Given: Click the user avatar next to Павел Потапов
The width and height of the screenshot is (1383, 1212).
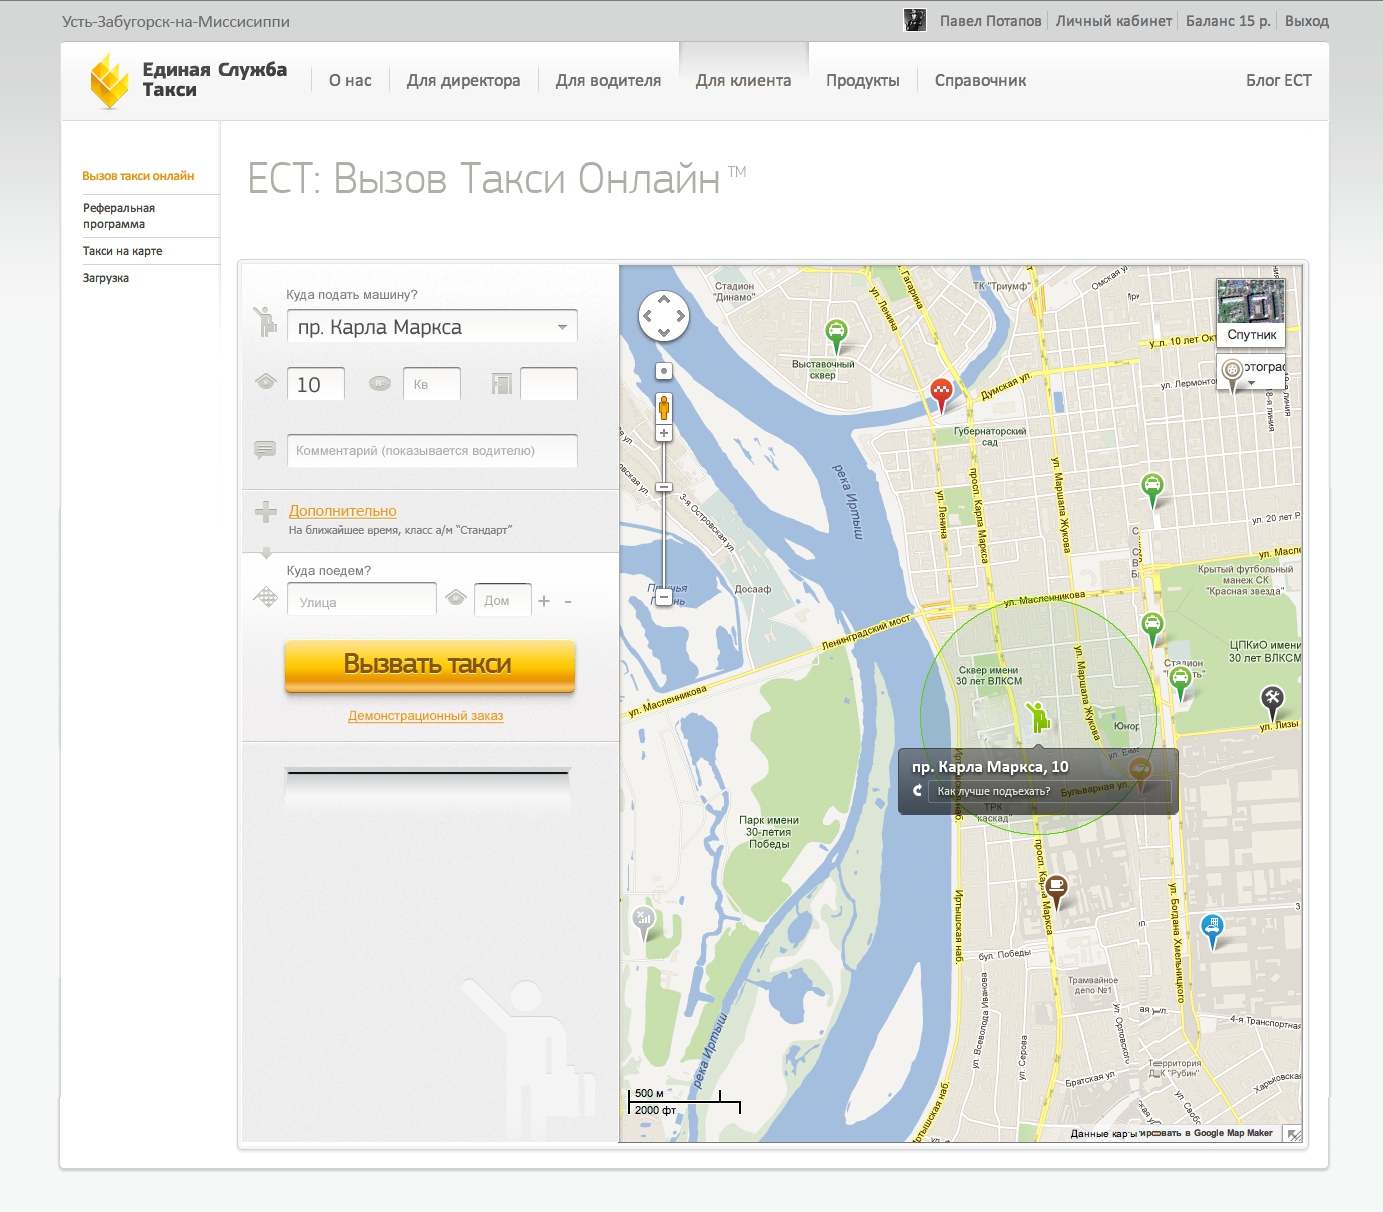Looking at the screenshot, I should coord(915,20).
